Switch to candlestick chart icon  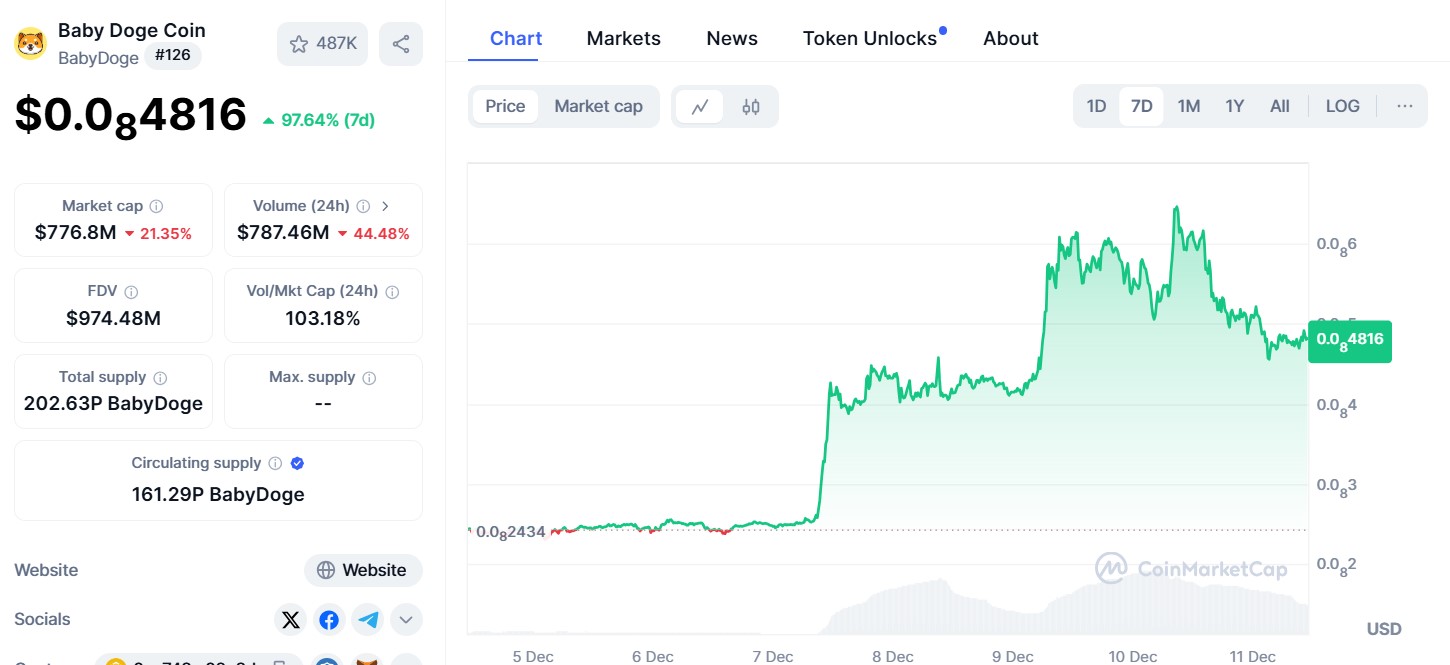[x=751, y=106]
